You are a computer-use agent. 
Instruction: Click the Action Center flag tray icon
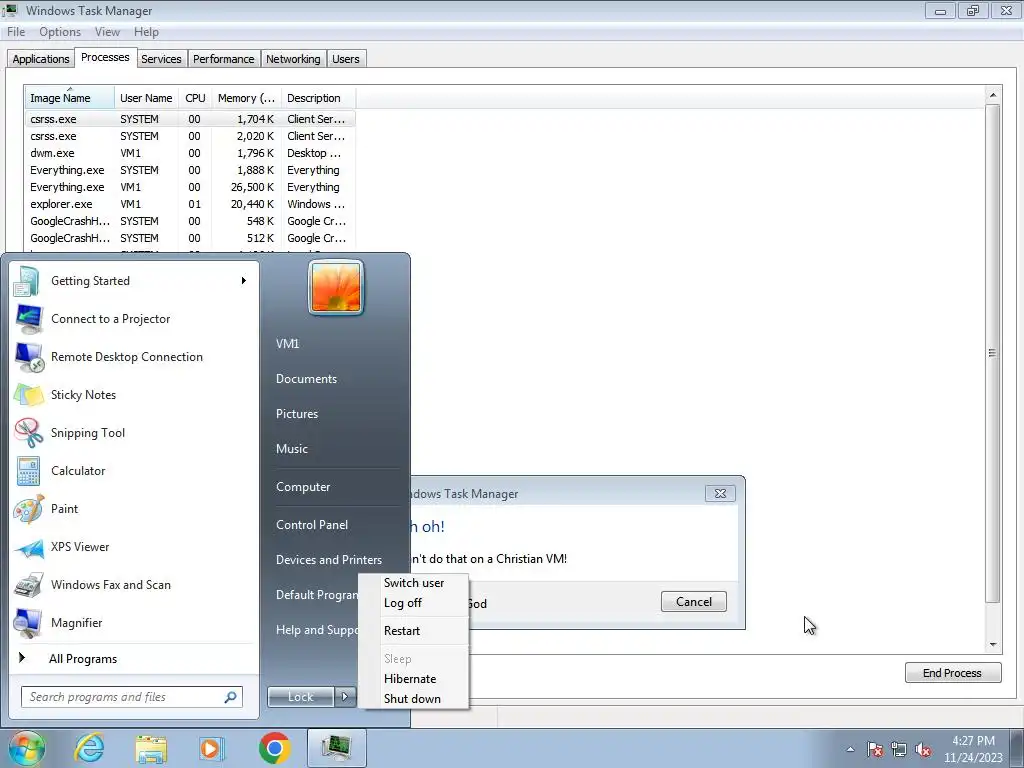click(875, 750)
